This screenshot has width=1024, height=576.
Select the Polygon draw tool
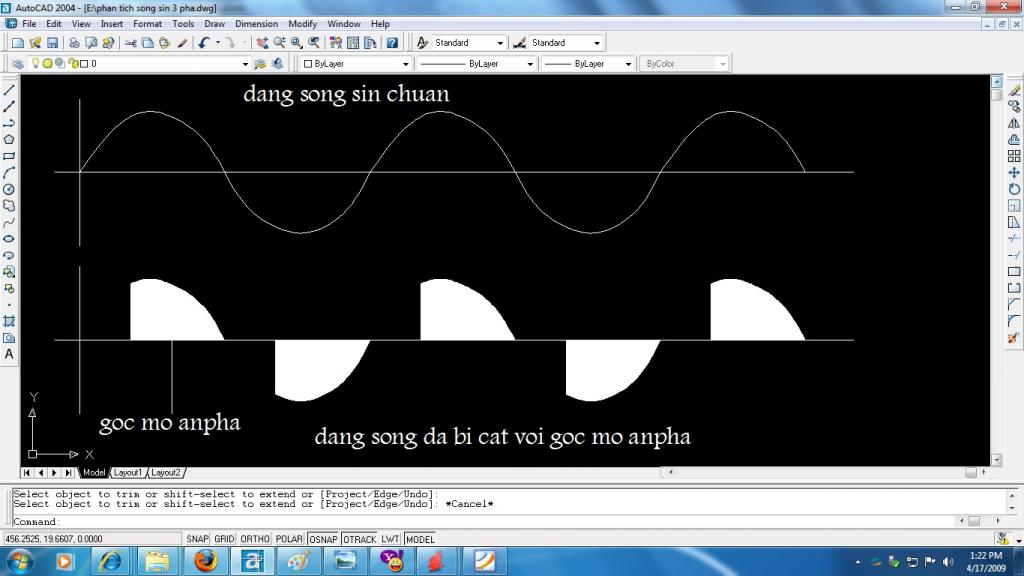click(x=9, y=139)
